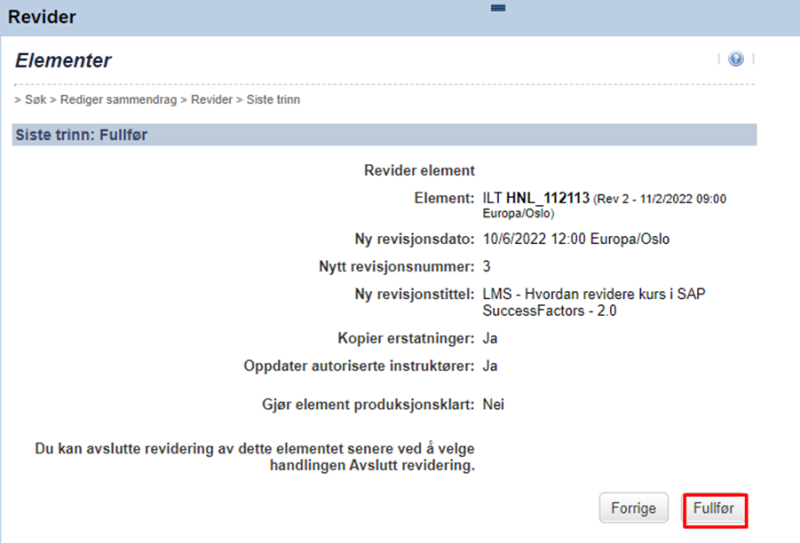
Task: Click the Ja value for Oppdater autoriserte instruktører
Action: point(490,366)
